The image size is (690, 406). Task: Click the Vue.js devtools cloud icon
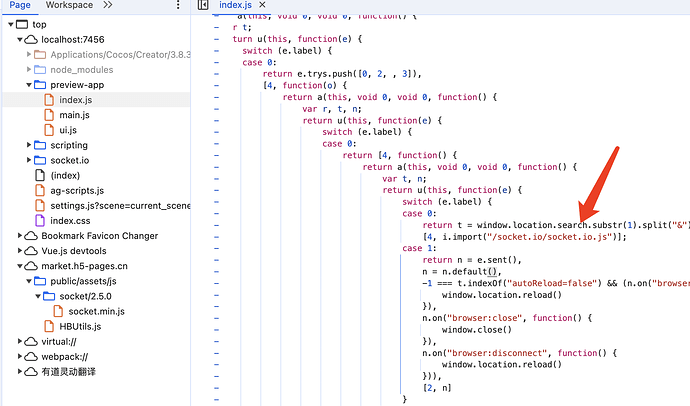click(x=31, y=251)
